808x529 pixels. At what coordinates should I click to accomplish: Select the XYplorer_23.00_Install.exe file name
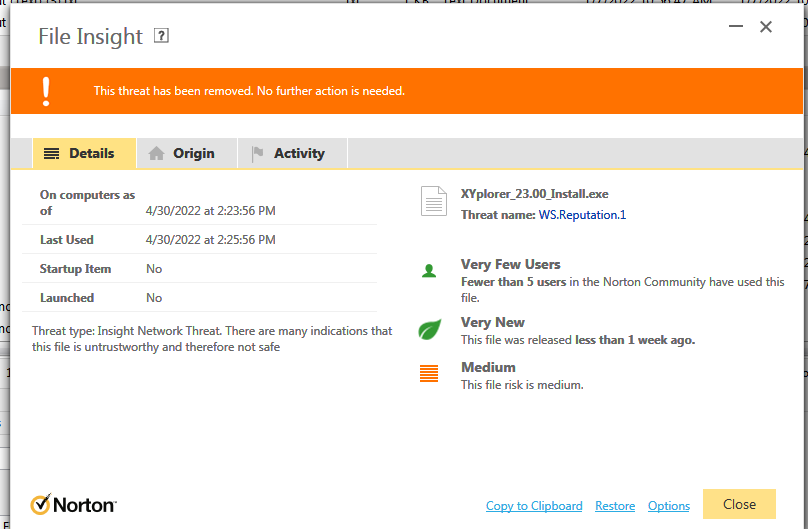tap(534, 194)
